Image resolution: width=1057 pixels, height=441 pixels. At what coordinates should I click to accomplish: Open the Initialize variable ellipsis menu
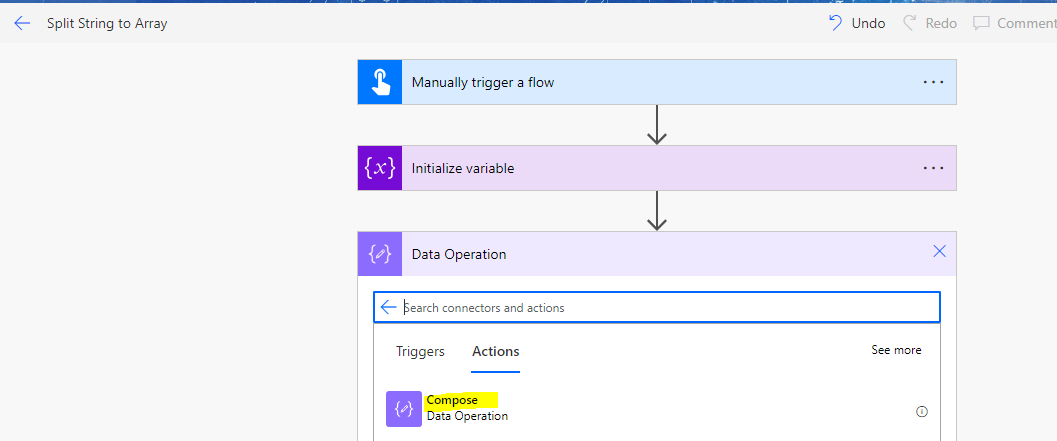click(934, 168)
